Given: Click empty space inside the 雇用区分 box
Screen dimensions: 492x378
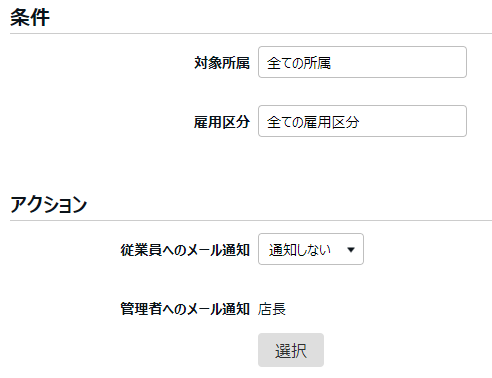Looking at the screenshot, I should pyautogui.click(x=413, y=121).
